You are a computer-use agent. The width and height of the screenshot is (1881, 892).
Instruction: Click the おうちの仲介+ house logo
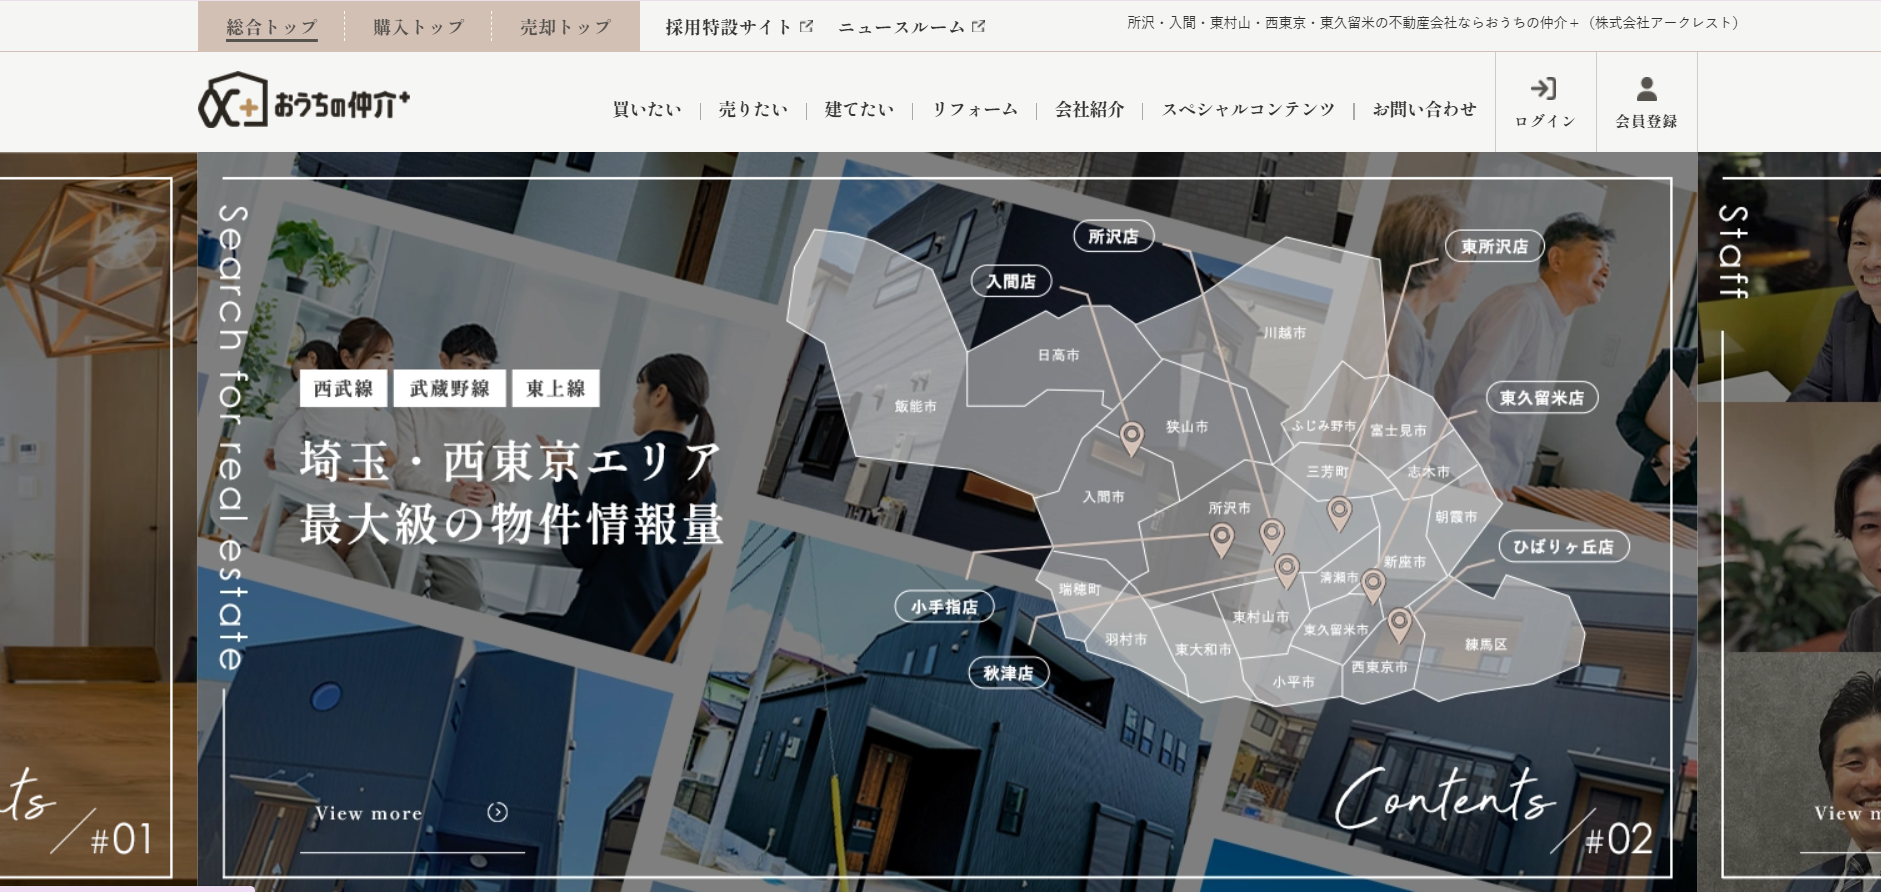(304, 100)
